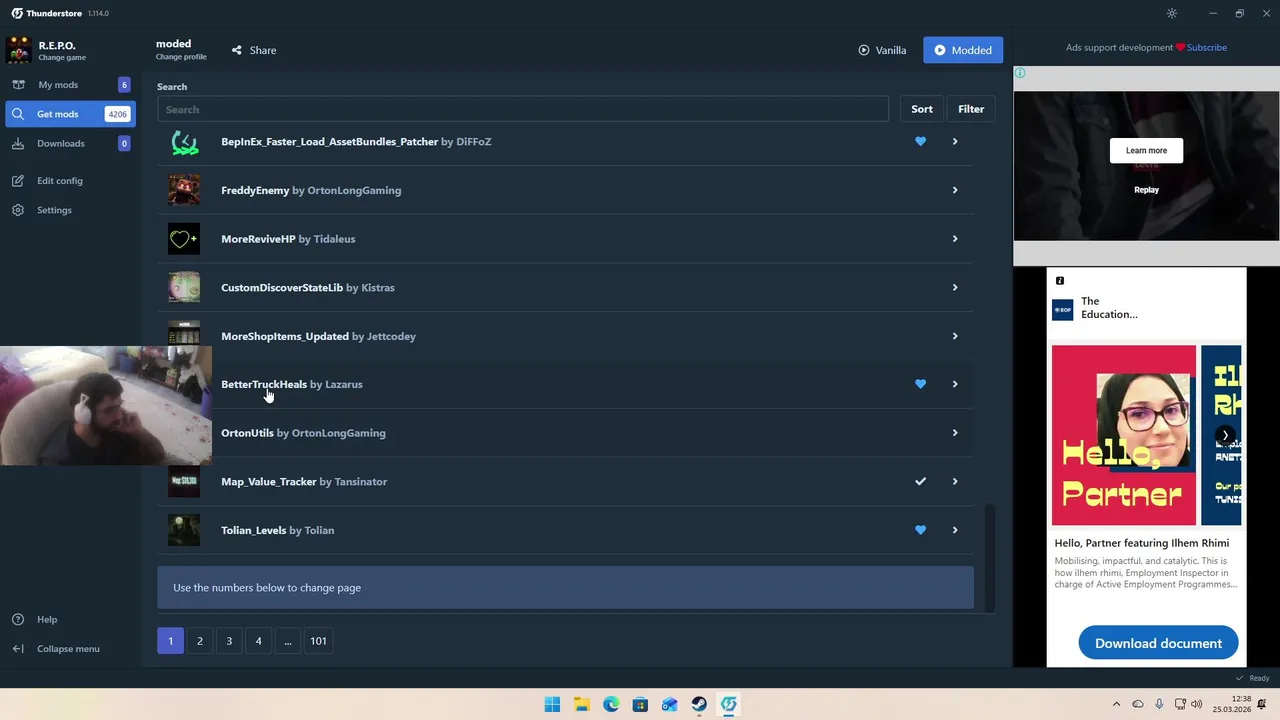Advance the ad carousel next arrow

tap(1225, 435)
